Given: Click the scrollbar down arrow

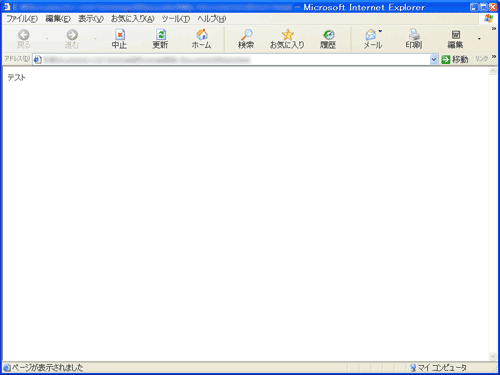Looking at the screenshot, I should click(493, 356).
